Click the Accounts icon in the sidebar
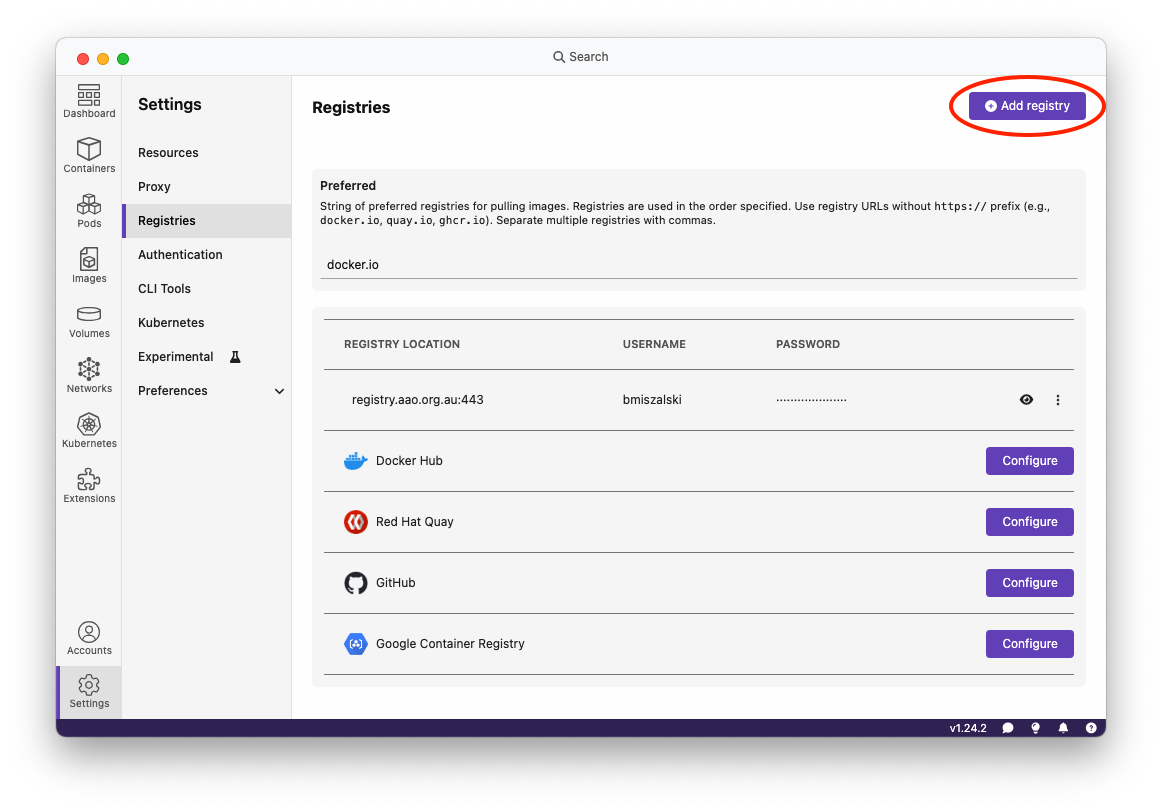The image size is (1162, 811). coord(89,637)
